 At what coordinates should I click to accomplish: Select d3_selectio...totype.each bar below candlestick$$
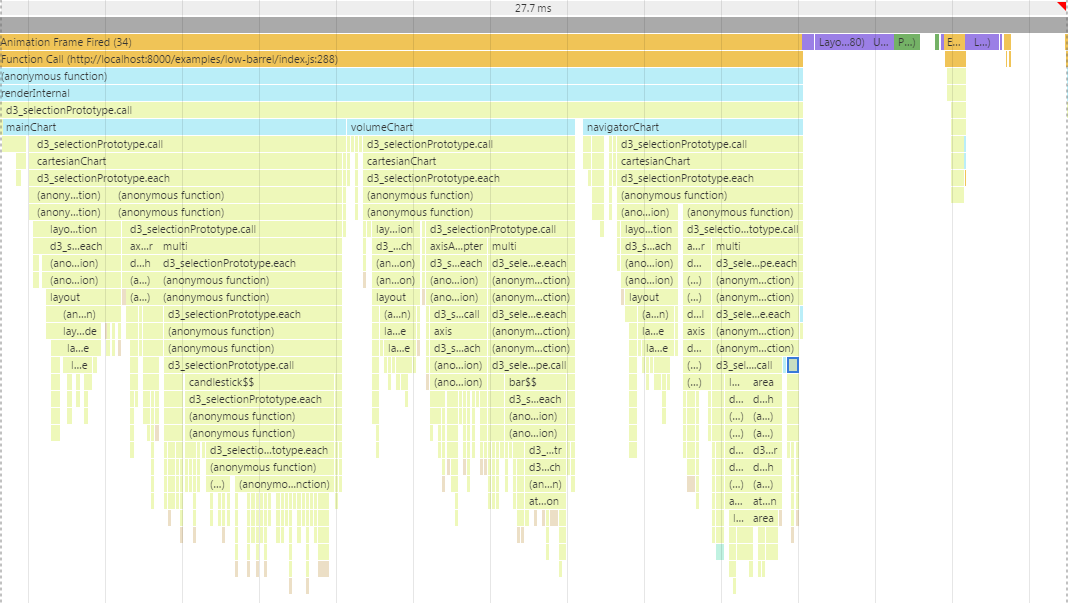pyautogui.click(x=270, y=451)
